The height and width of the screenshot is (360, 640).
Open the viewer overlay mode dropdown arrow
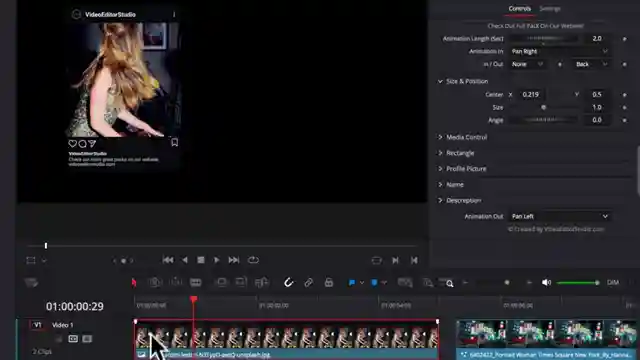coord(44,260)
